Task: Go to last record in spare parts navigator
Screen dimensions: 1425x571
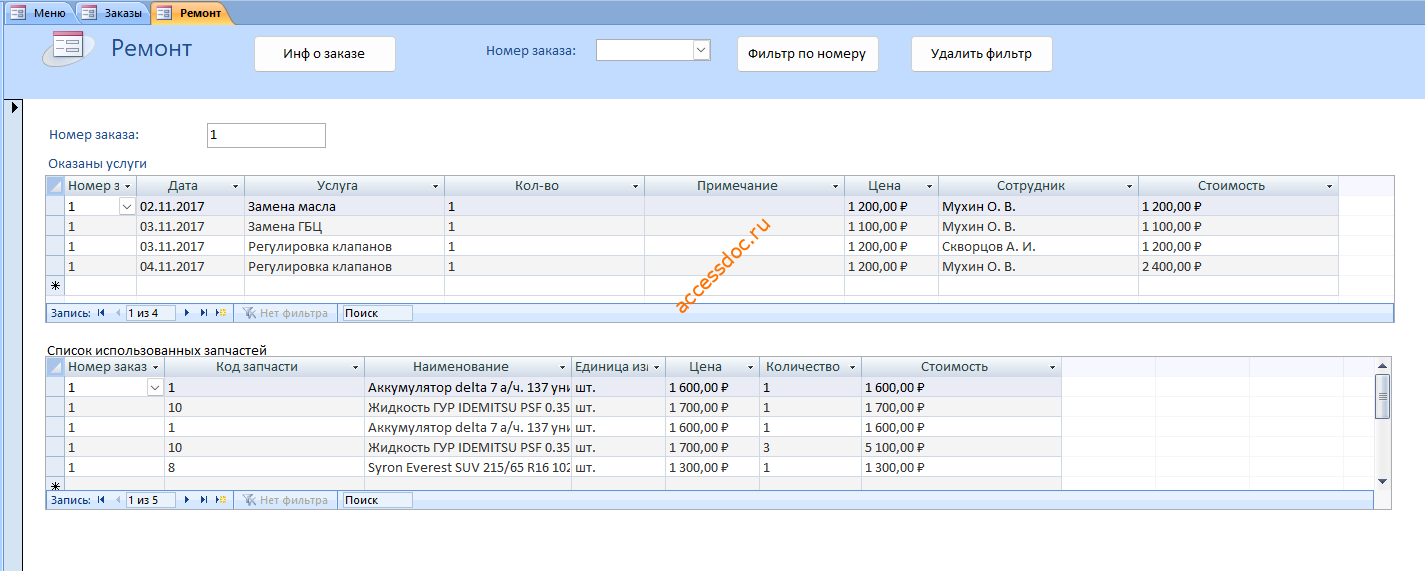Action: tap(204, 500)
